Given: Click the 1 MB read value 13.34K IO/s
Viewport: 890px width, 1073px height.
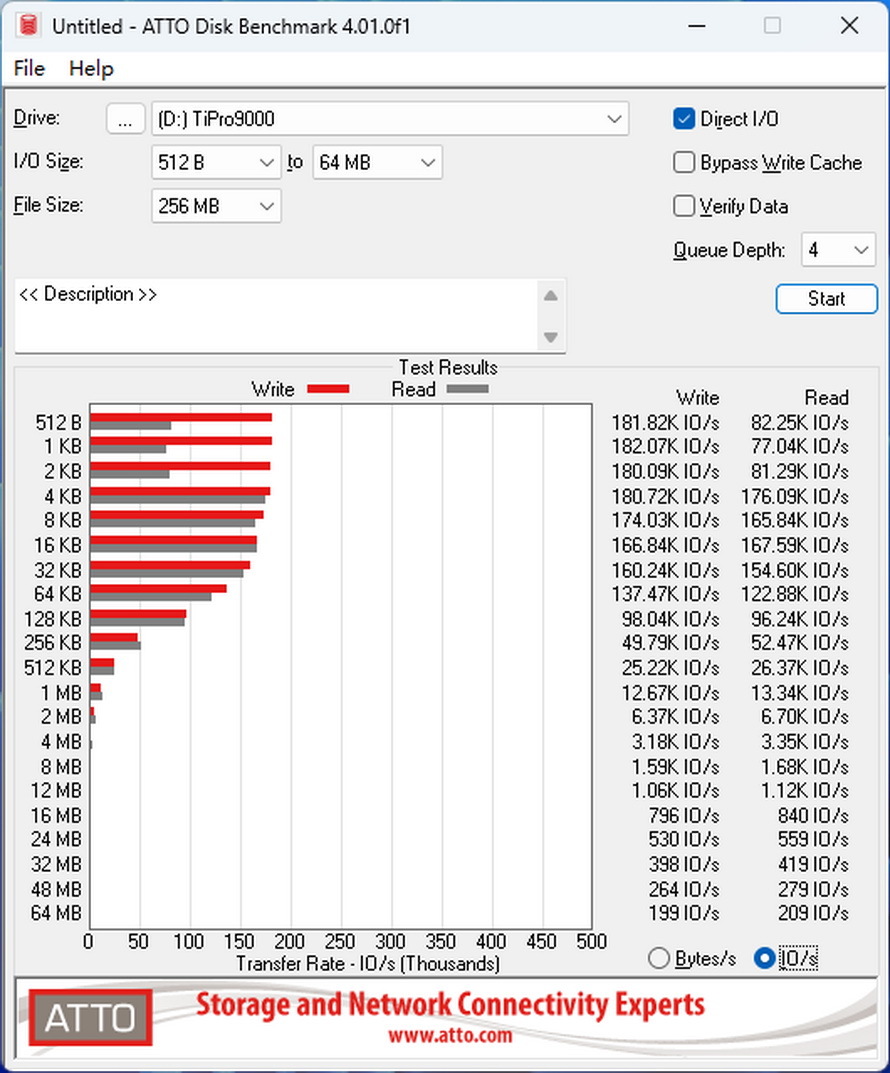Looking at the screenshot, I should point(799,693).
